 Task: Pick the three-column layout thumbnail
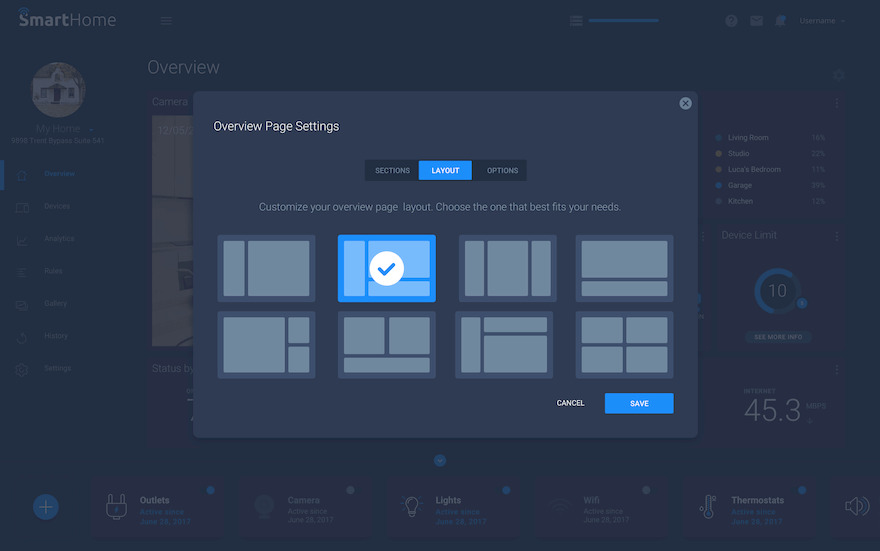coord(507,268)
